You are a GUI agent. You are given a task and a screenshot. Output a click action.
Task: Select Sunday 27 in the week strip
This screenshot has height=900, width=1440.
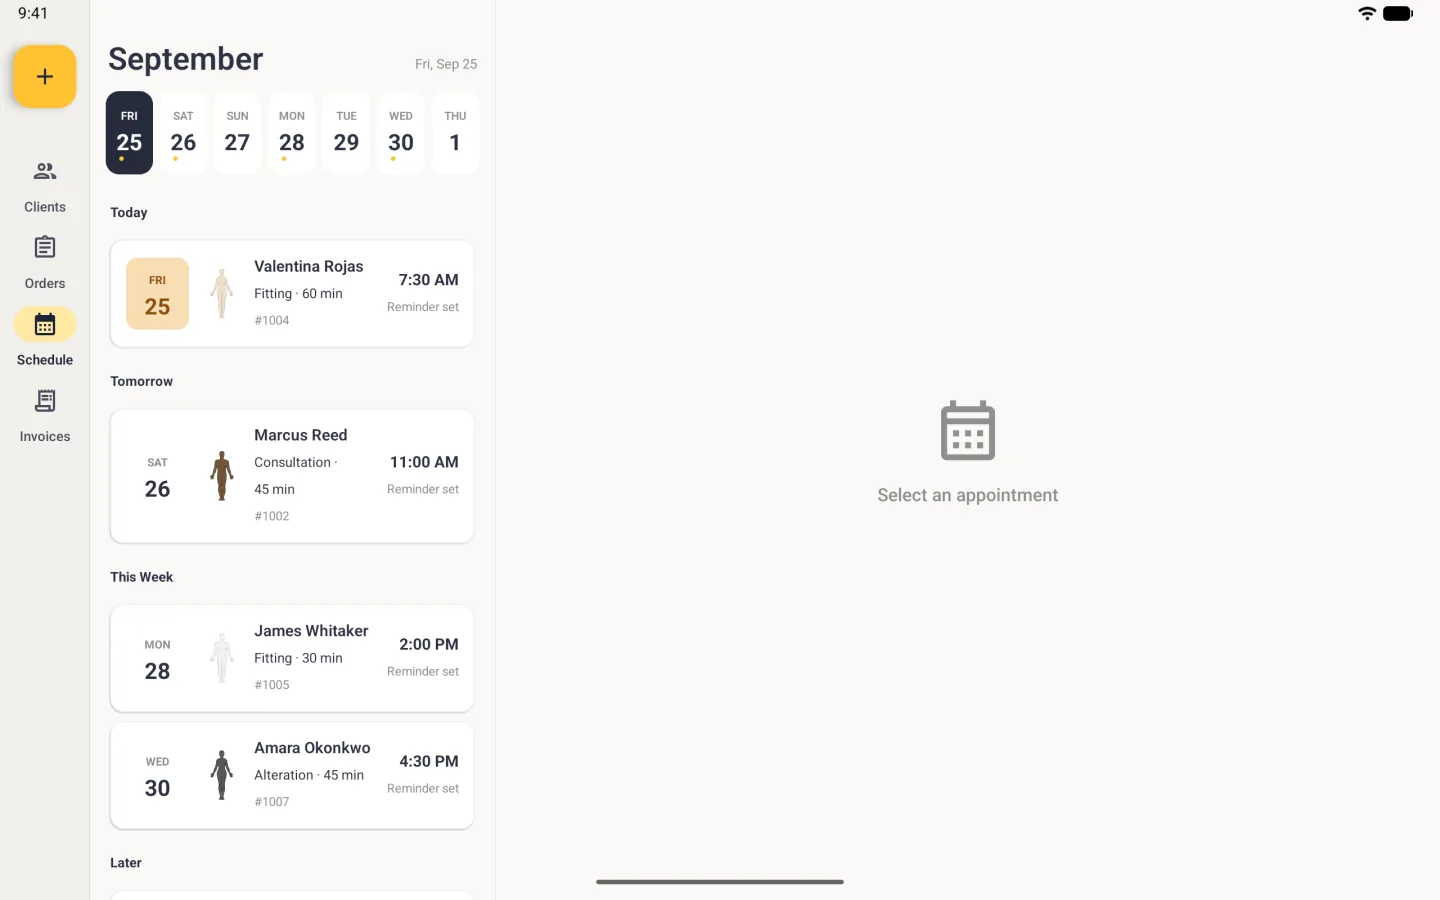tap(237, 133)
